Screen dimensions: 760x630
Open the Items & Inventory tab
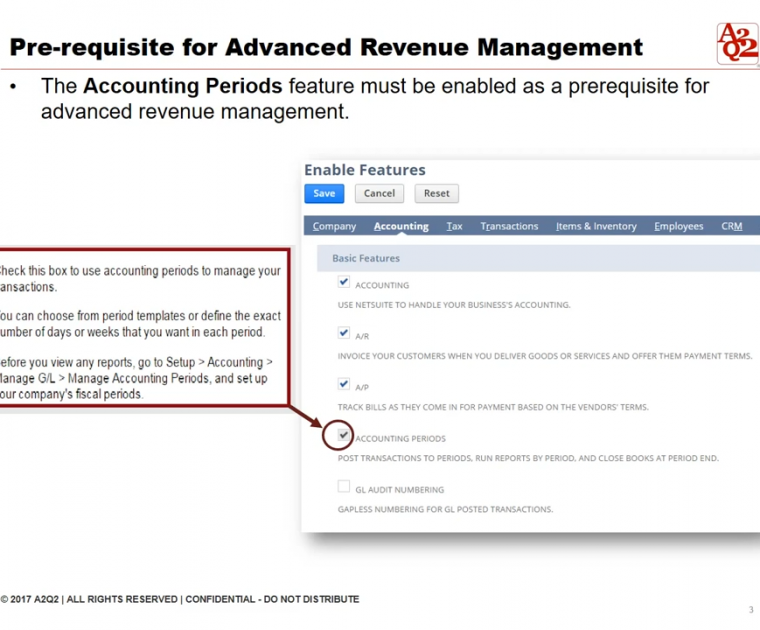click(596, 226)
